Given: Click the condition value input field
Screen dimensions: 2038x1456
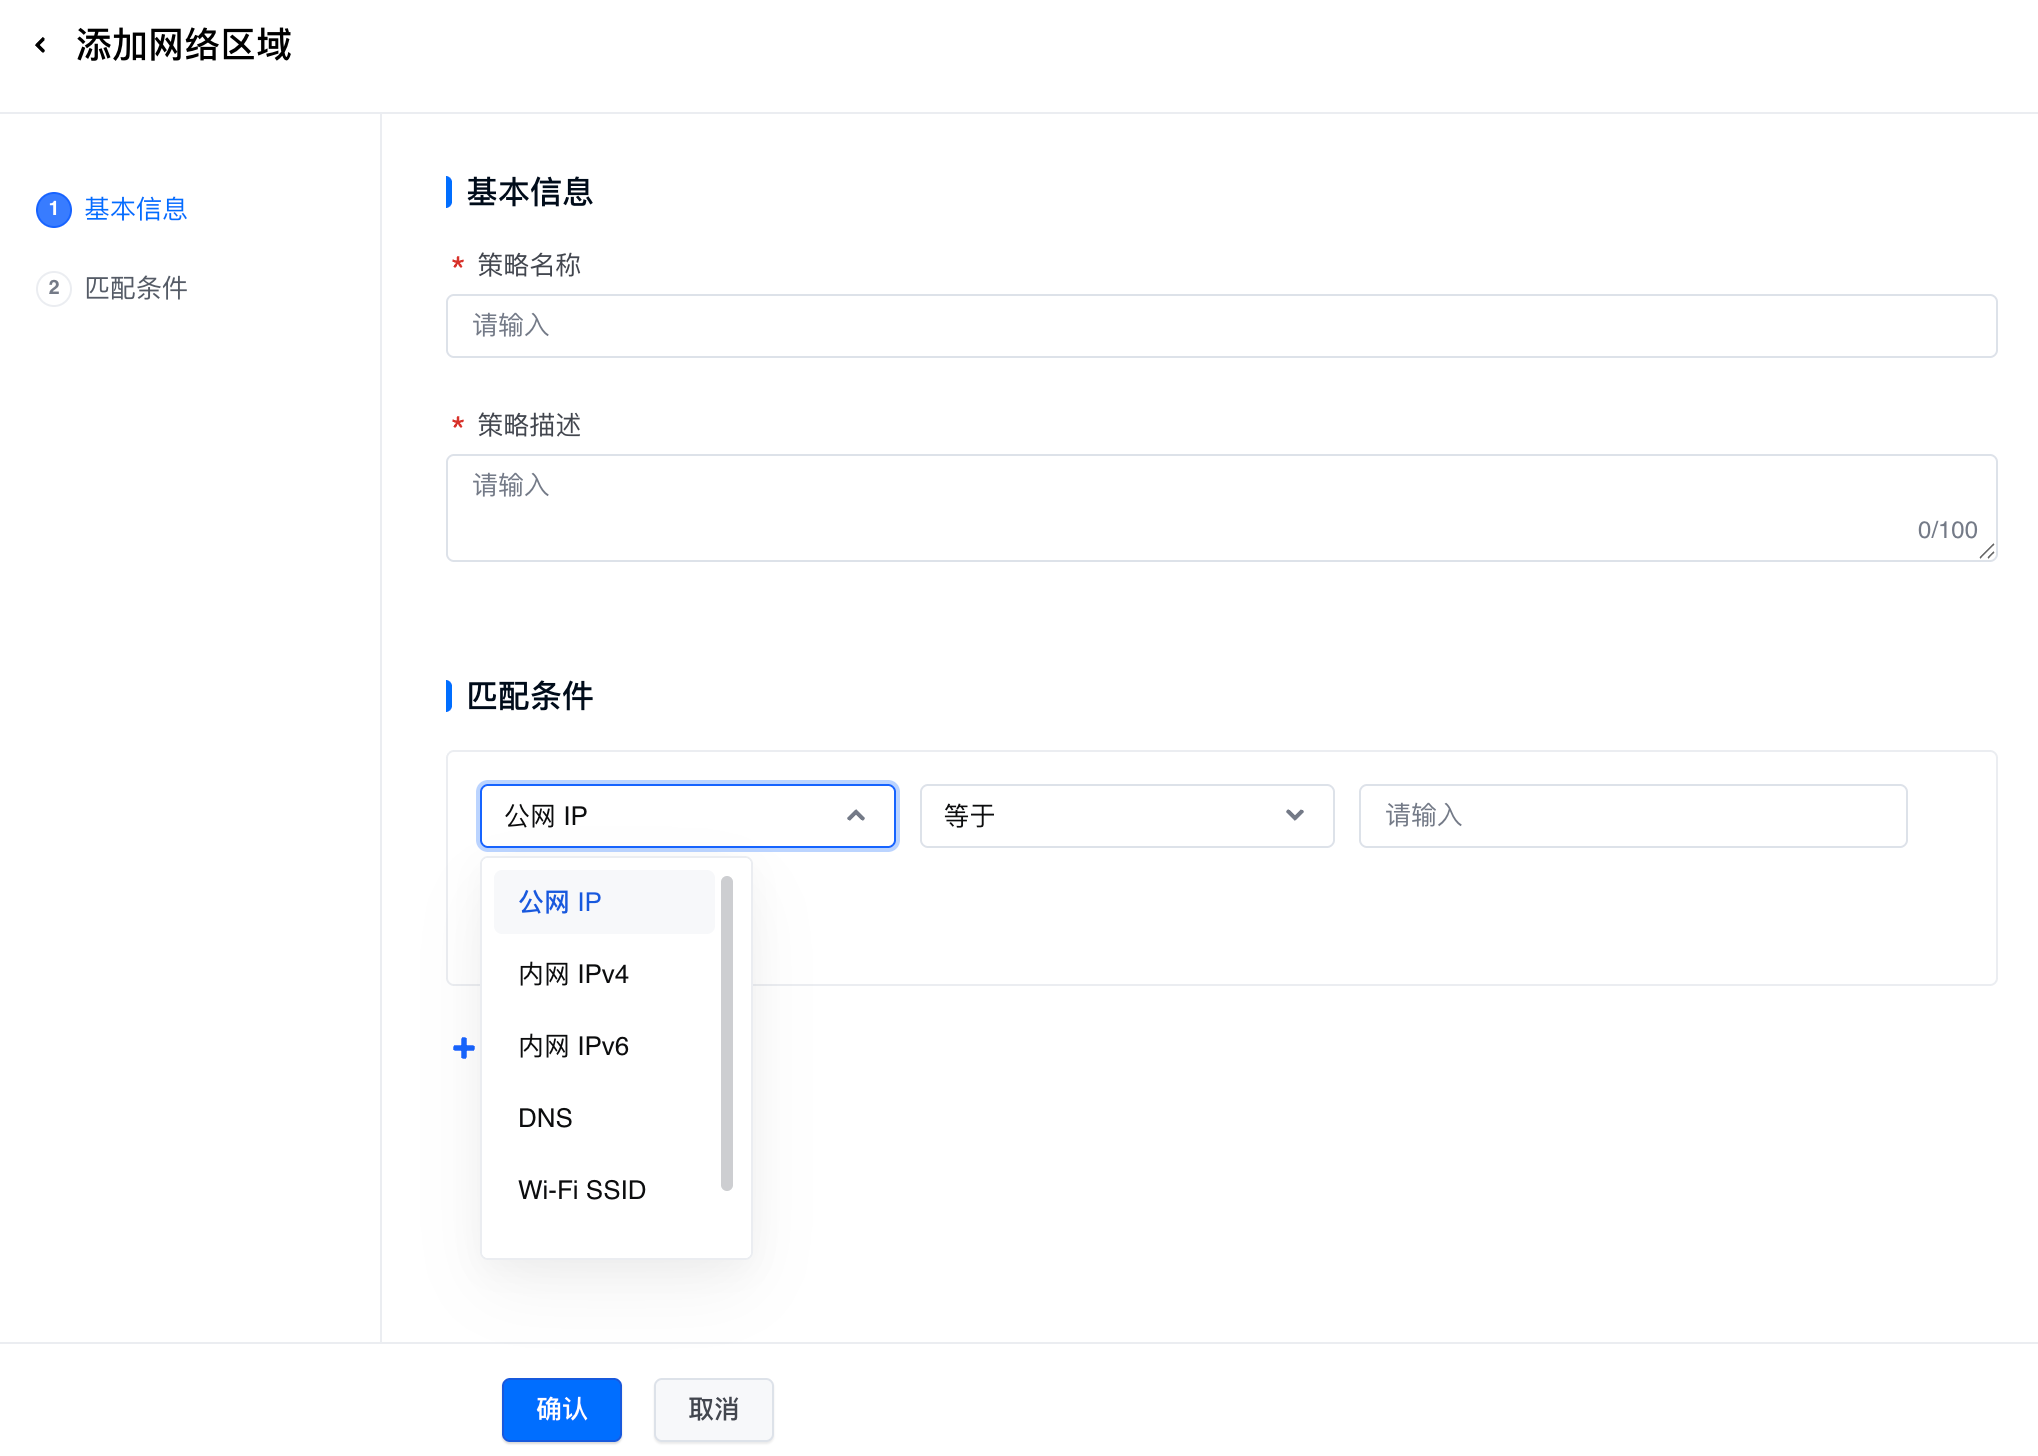Looking at the screenshot, I should (x=1632, y=816).
